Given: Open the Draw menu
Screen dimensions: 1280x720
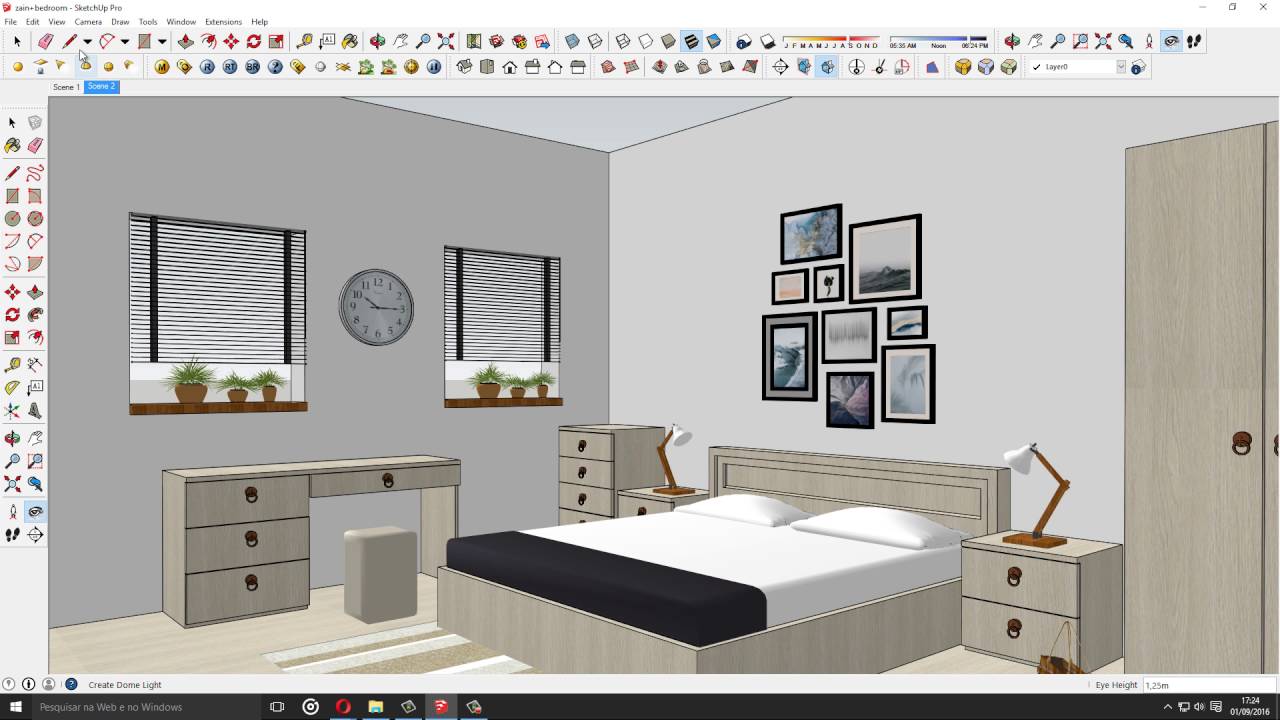Looking at the screenshot, I should coord(120,21).
